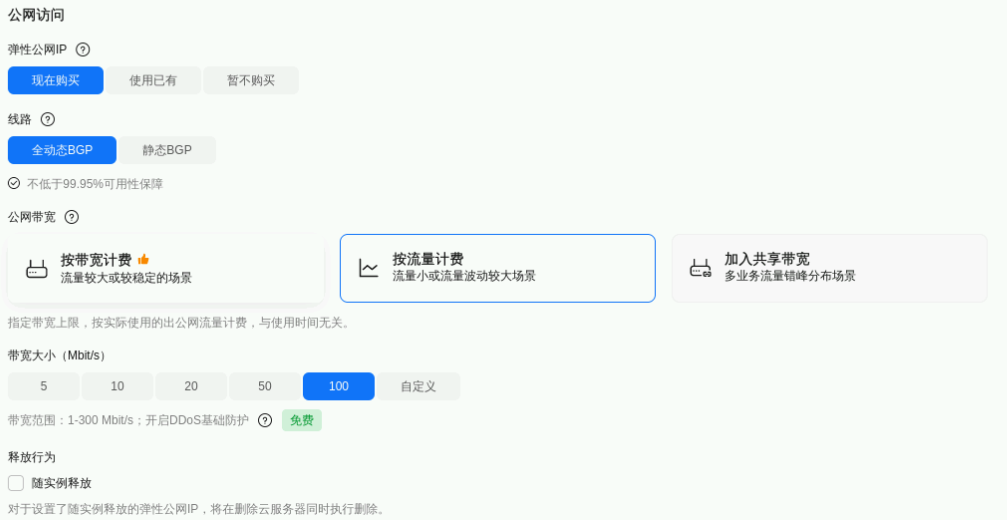Choose 使用已有 elastic IP option
The height and width of the screenshot is (520, 1007).
153,81
